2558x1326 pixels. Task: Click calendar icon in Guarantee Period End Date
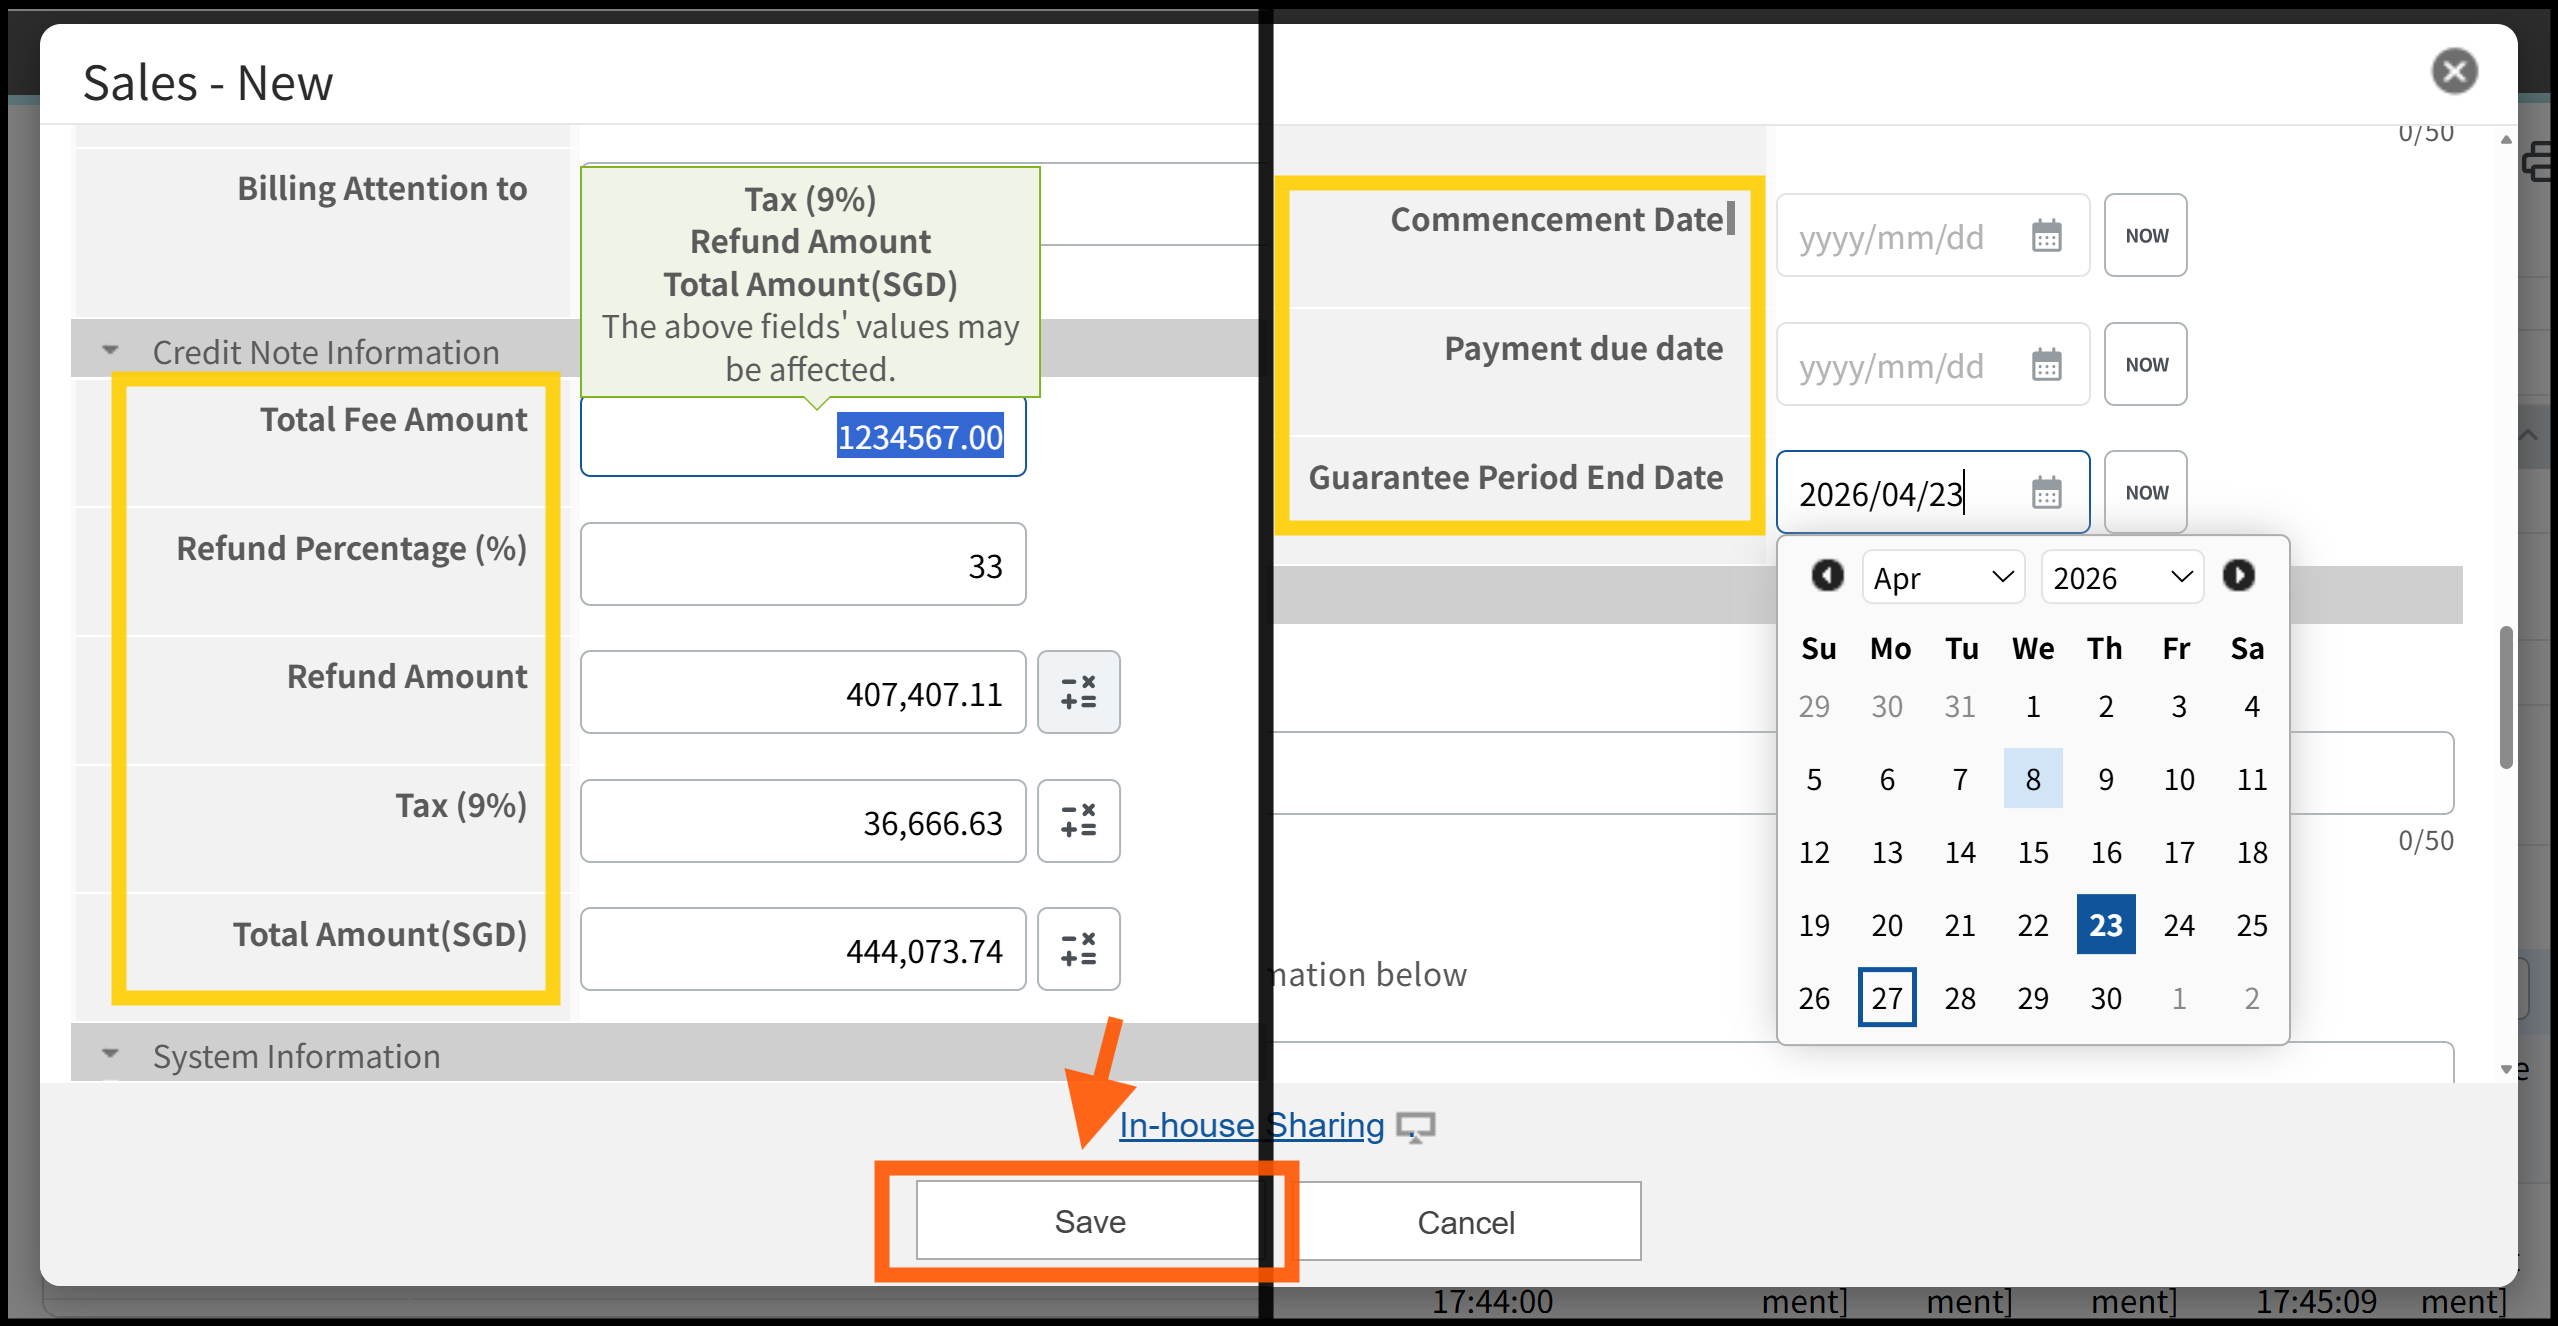coord(2046,493)
